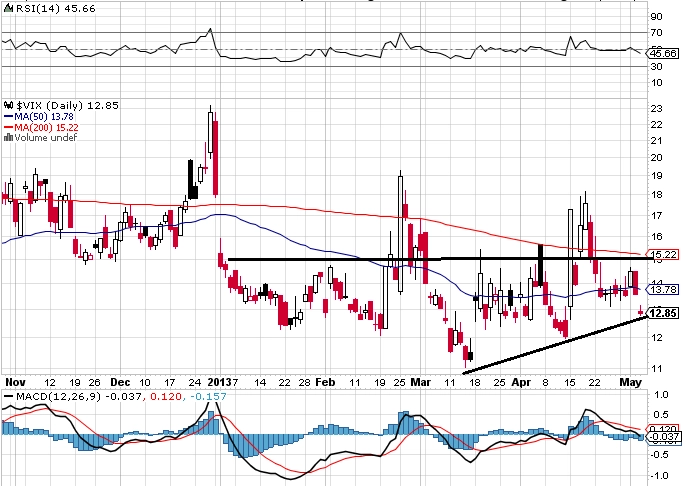Viewport: 685px width, 486px height.
Task: Click the 90 level on the RSI axis
Action: click(657, 17)
